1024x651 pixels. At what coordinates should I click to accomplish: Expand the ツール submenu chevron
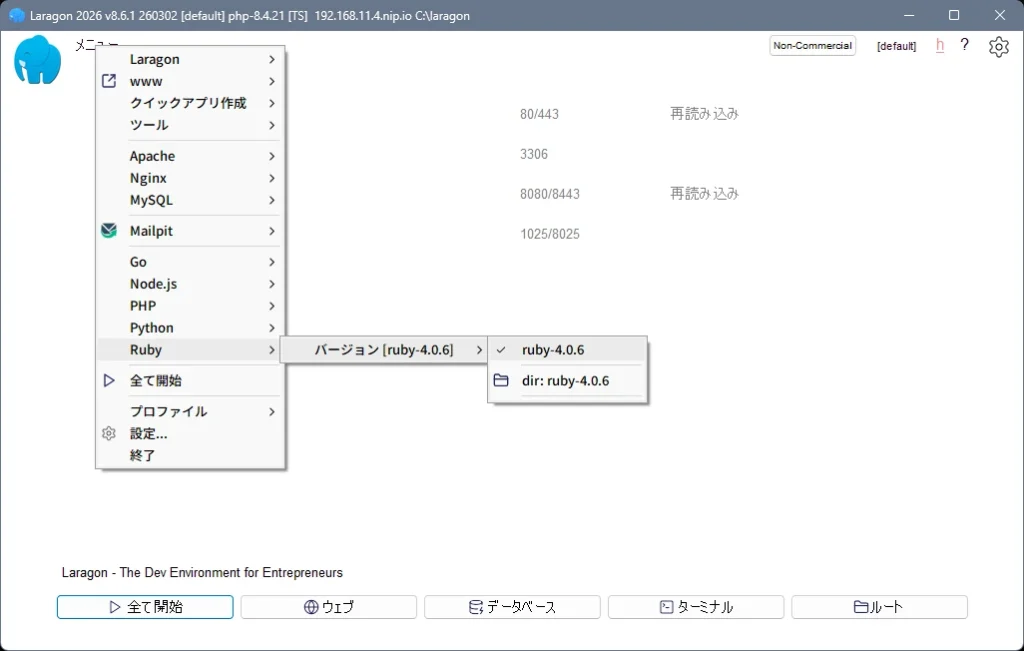(x=272, y=125)
